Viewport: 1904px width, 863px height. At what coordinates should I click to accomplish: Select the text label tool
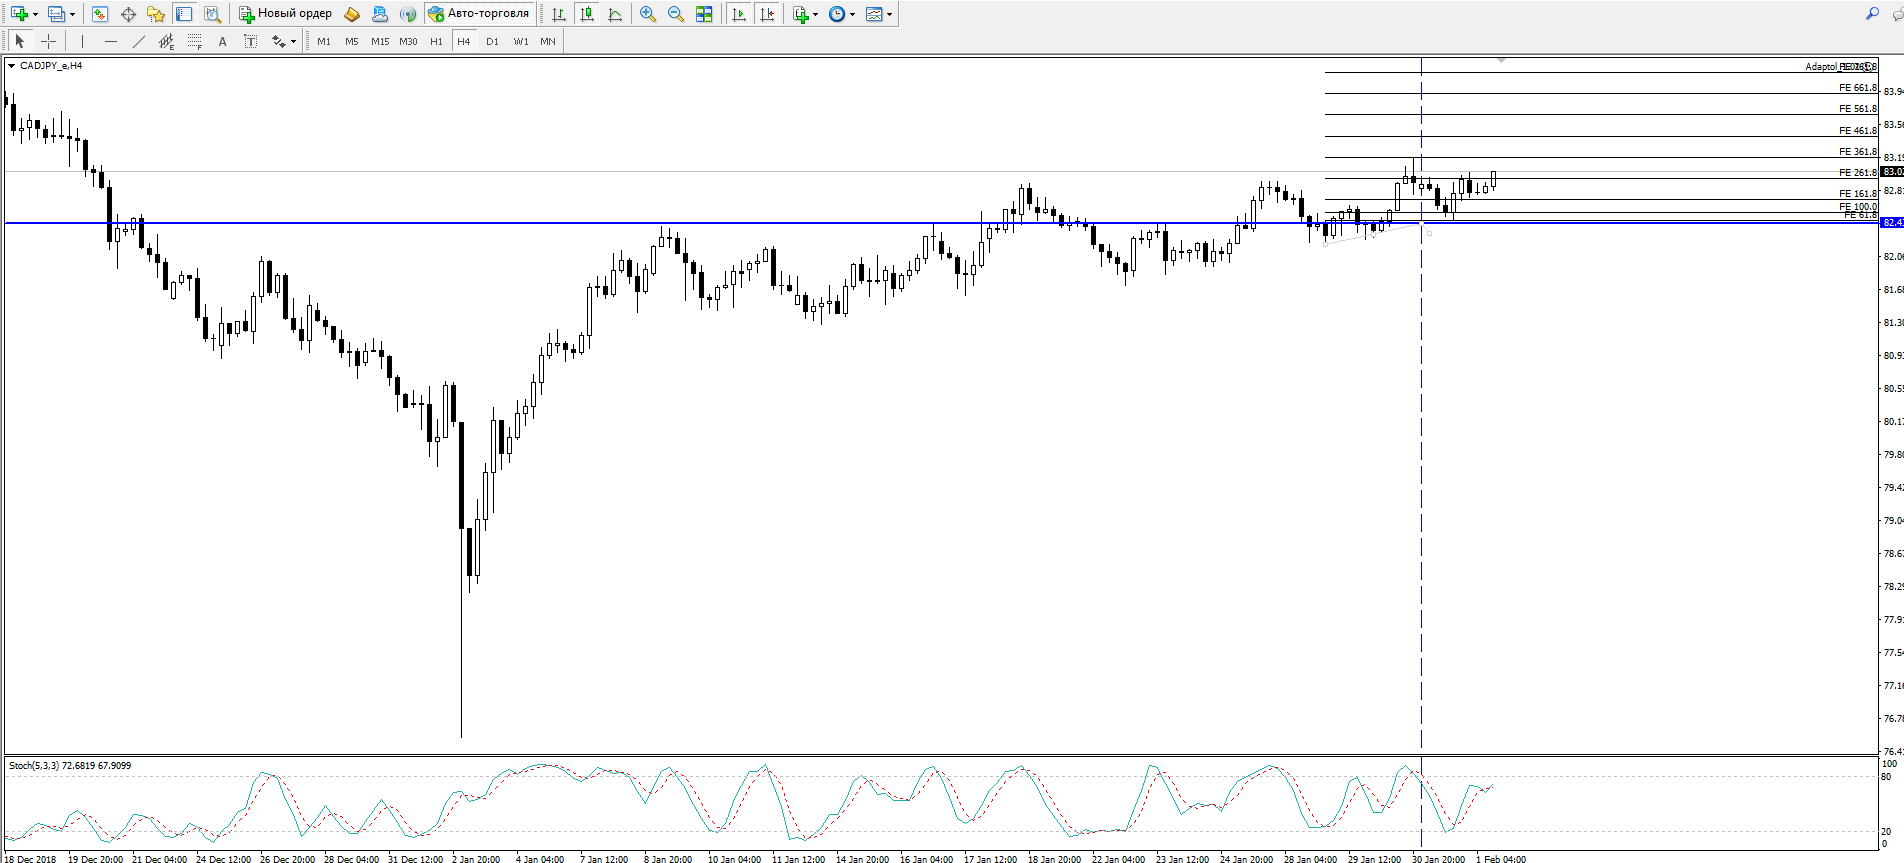coord(250,41)
